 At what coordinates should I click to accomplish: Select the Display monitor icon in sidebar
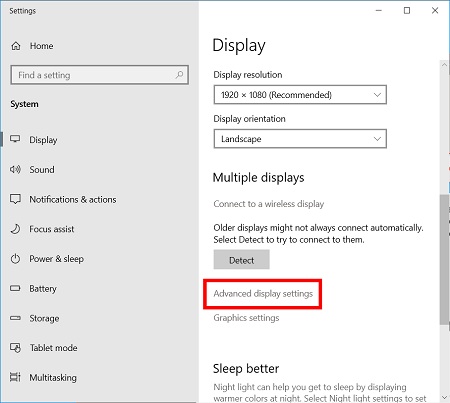(x=15, y=139)
